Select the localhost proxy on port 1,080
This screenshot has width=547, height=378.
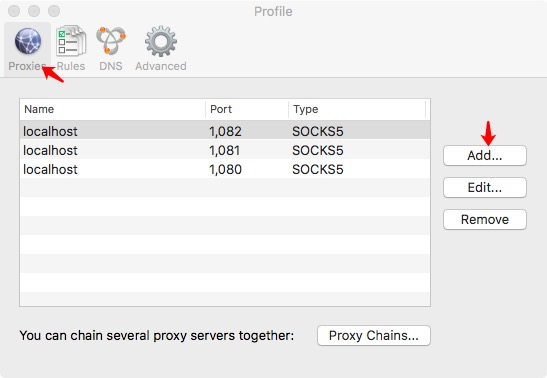pyautogui.click(x=225, y=169)
